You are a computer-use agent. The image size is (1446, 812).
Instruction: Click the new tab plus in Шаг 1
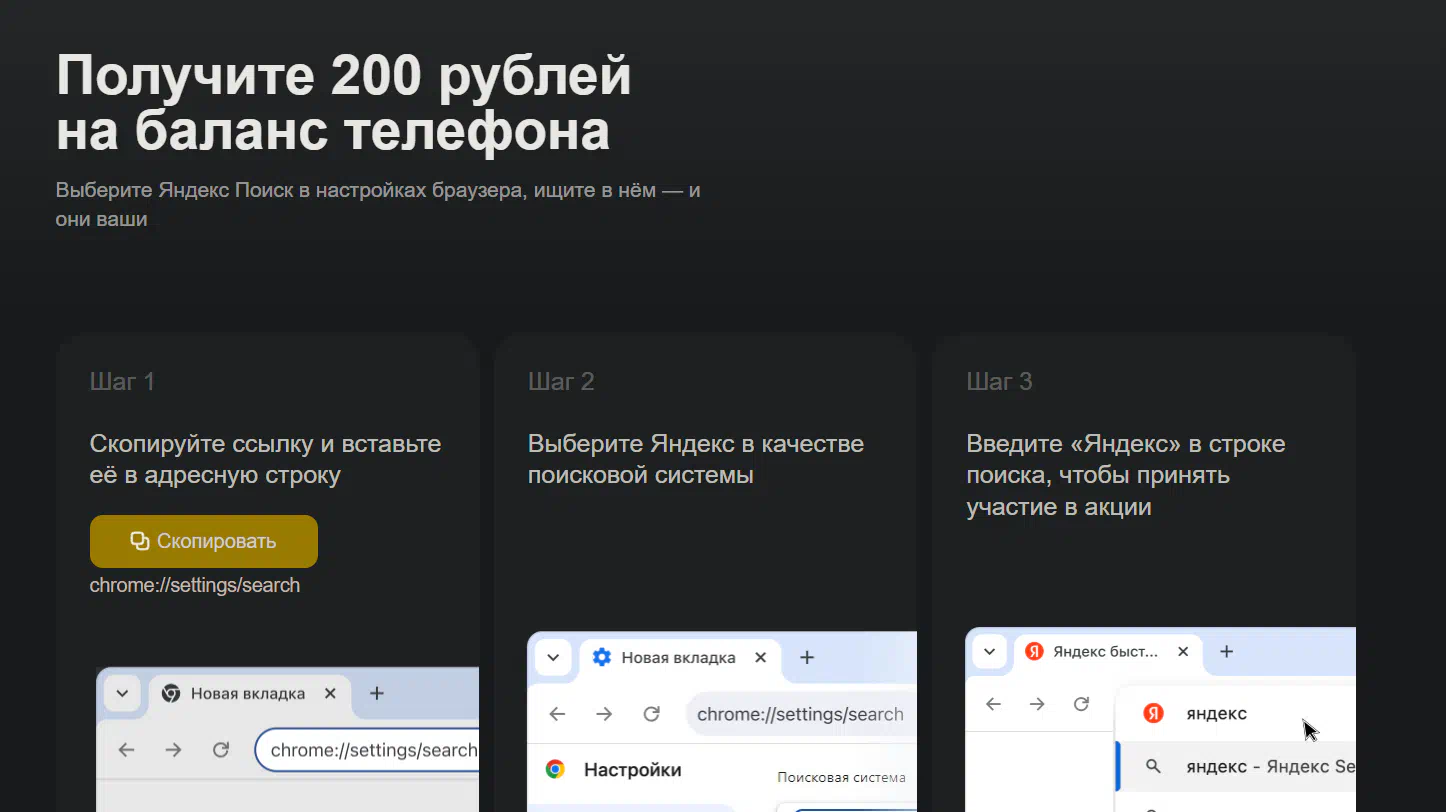(376, 693)
